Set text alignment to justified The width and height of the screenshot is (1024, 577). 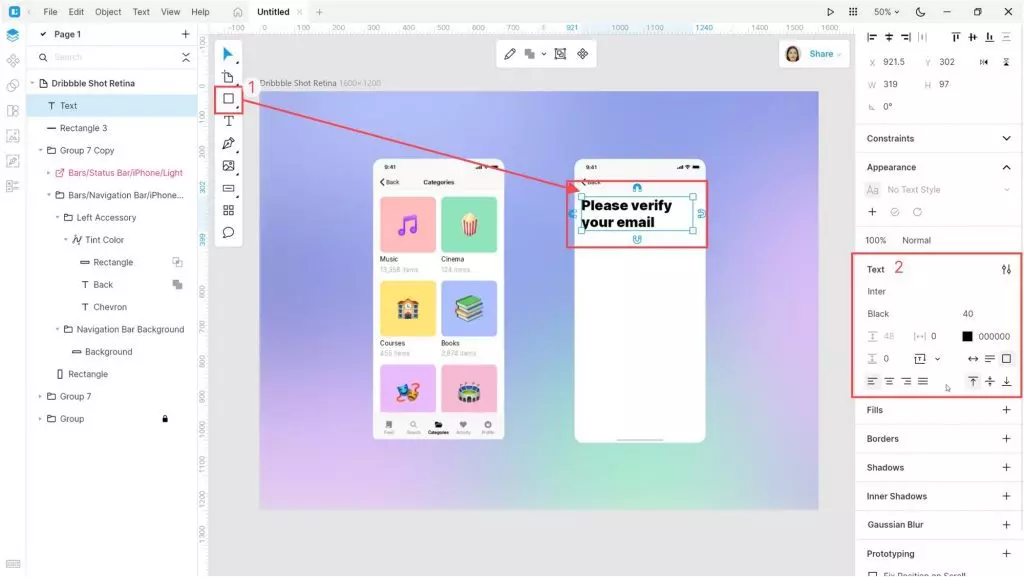pyautogui.click(x=923, y=381)
